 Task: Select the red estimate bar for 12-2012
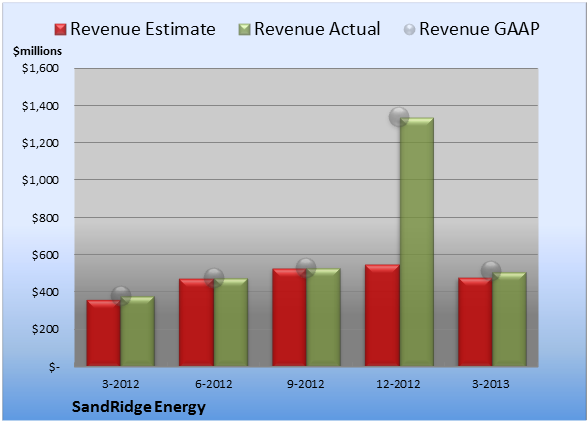(382, 315)
